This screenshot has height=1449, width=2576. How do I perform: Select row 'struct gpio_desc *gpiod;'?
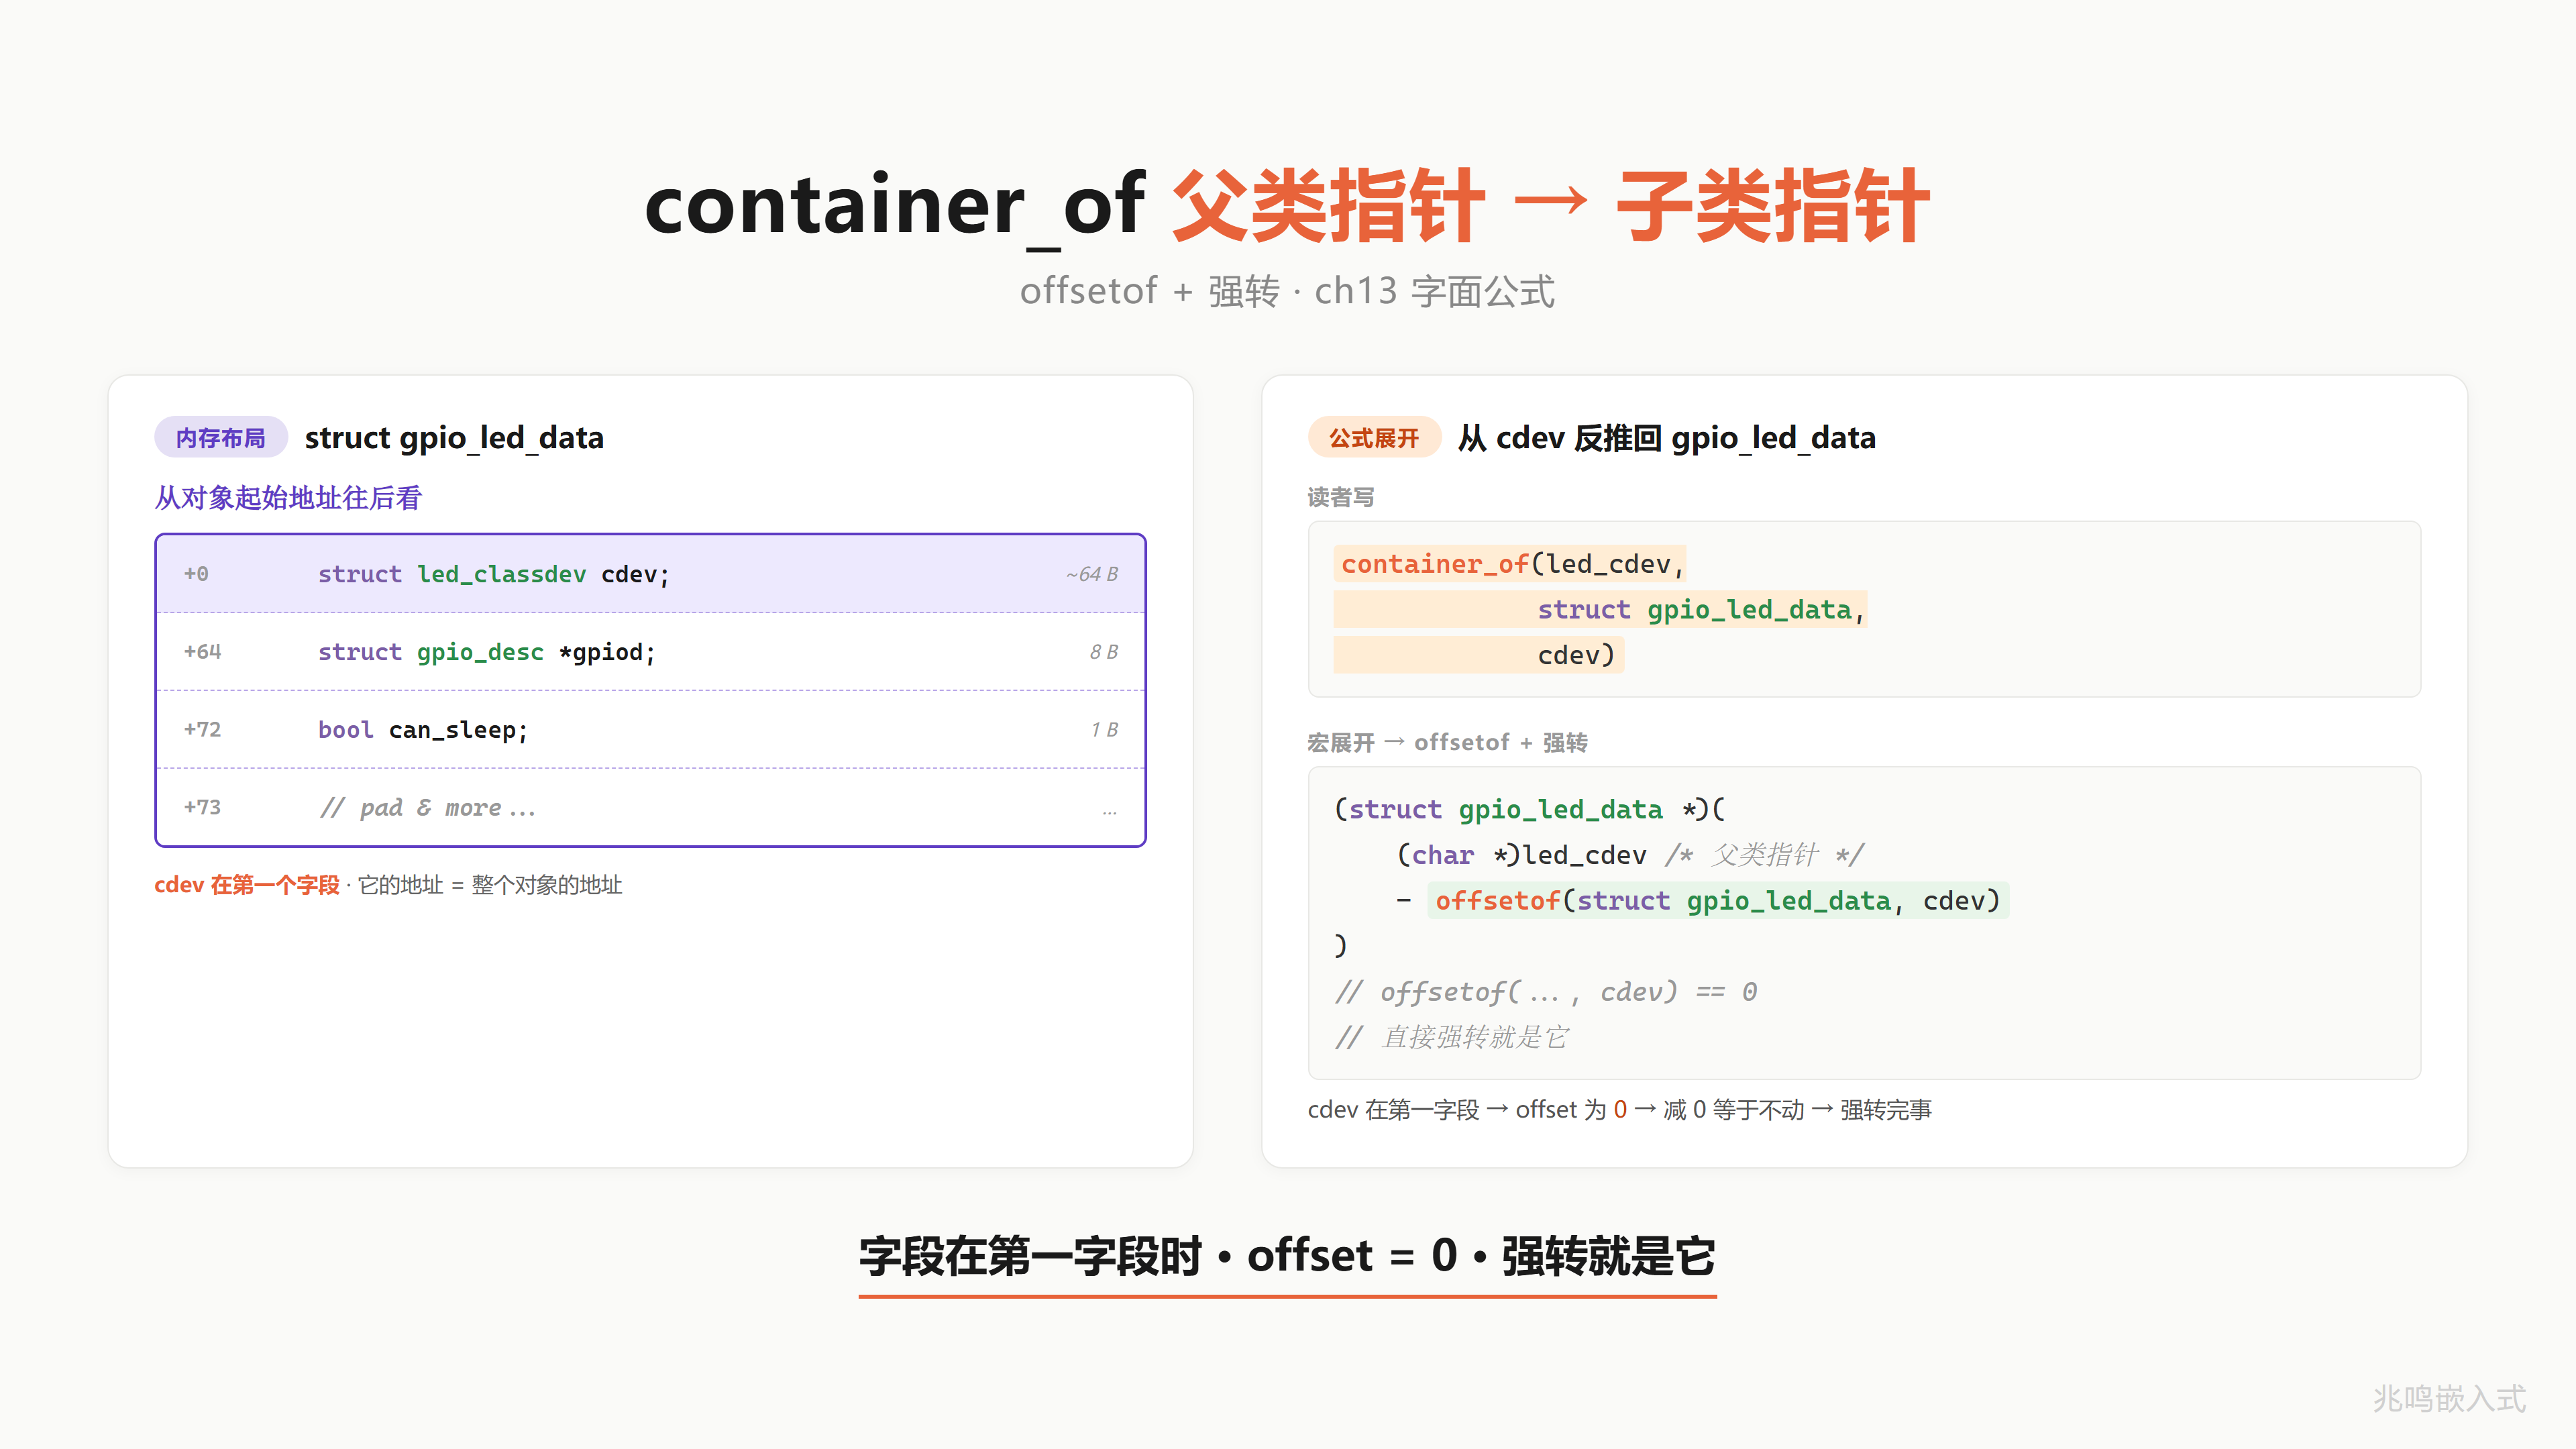[x=651, y=652]
